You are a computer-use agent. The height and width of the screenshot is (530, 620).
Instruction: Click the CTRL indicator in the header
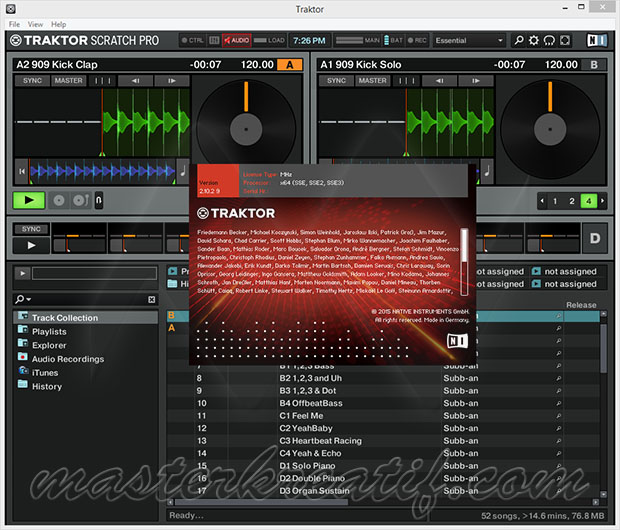[x=193, y=40]
